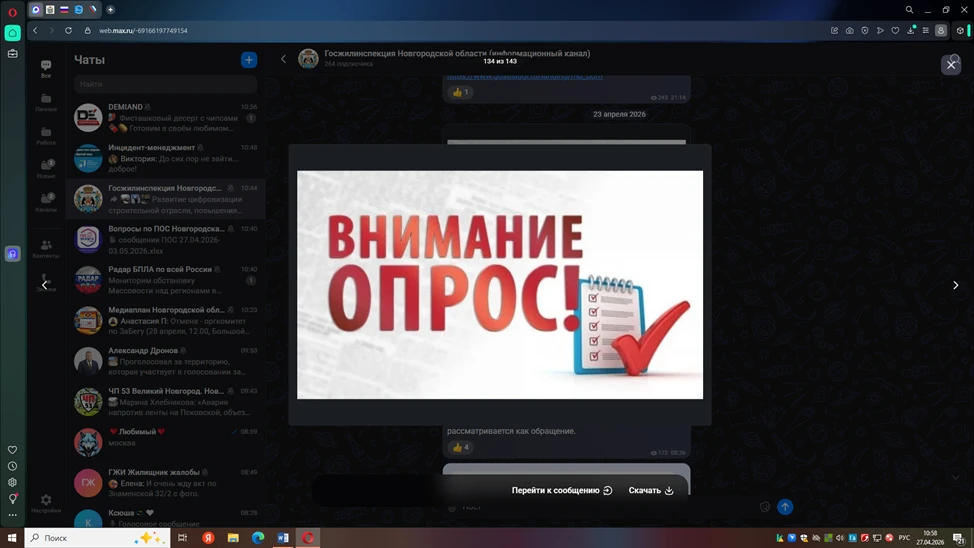
Task: Open MAX Настройки gear icon
Action: (46, 503)
